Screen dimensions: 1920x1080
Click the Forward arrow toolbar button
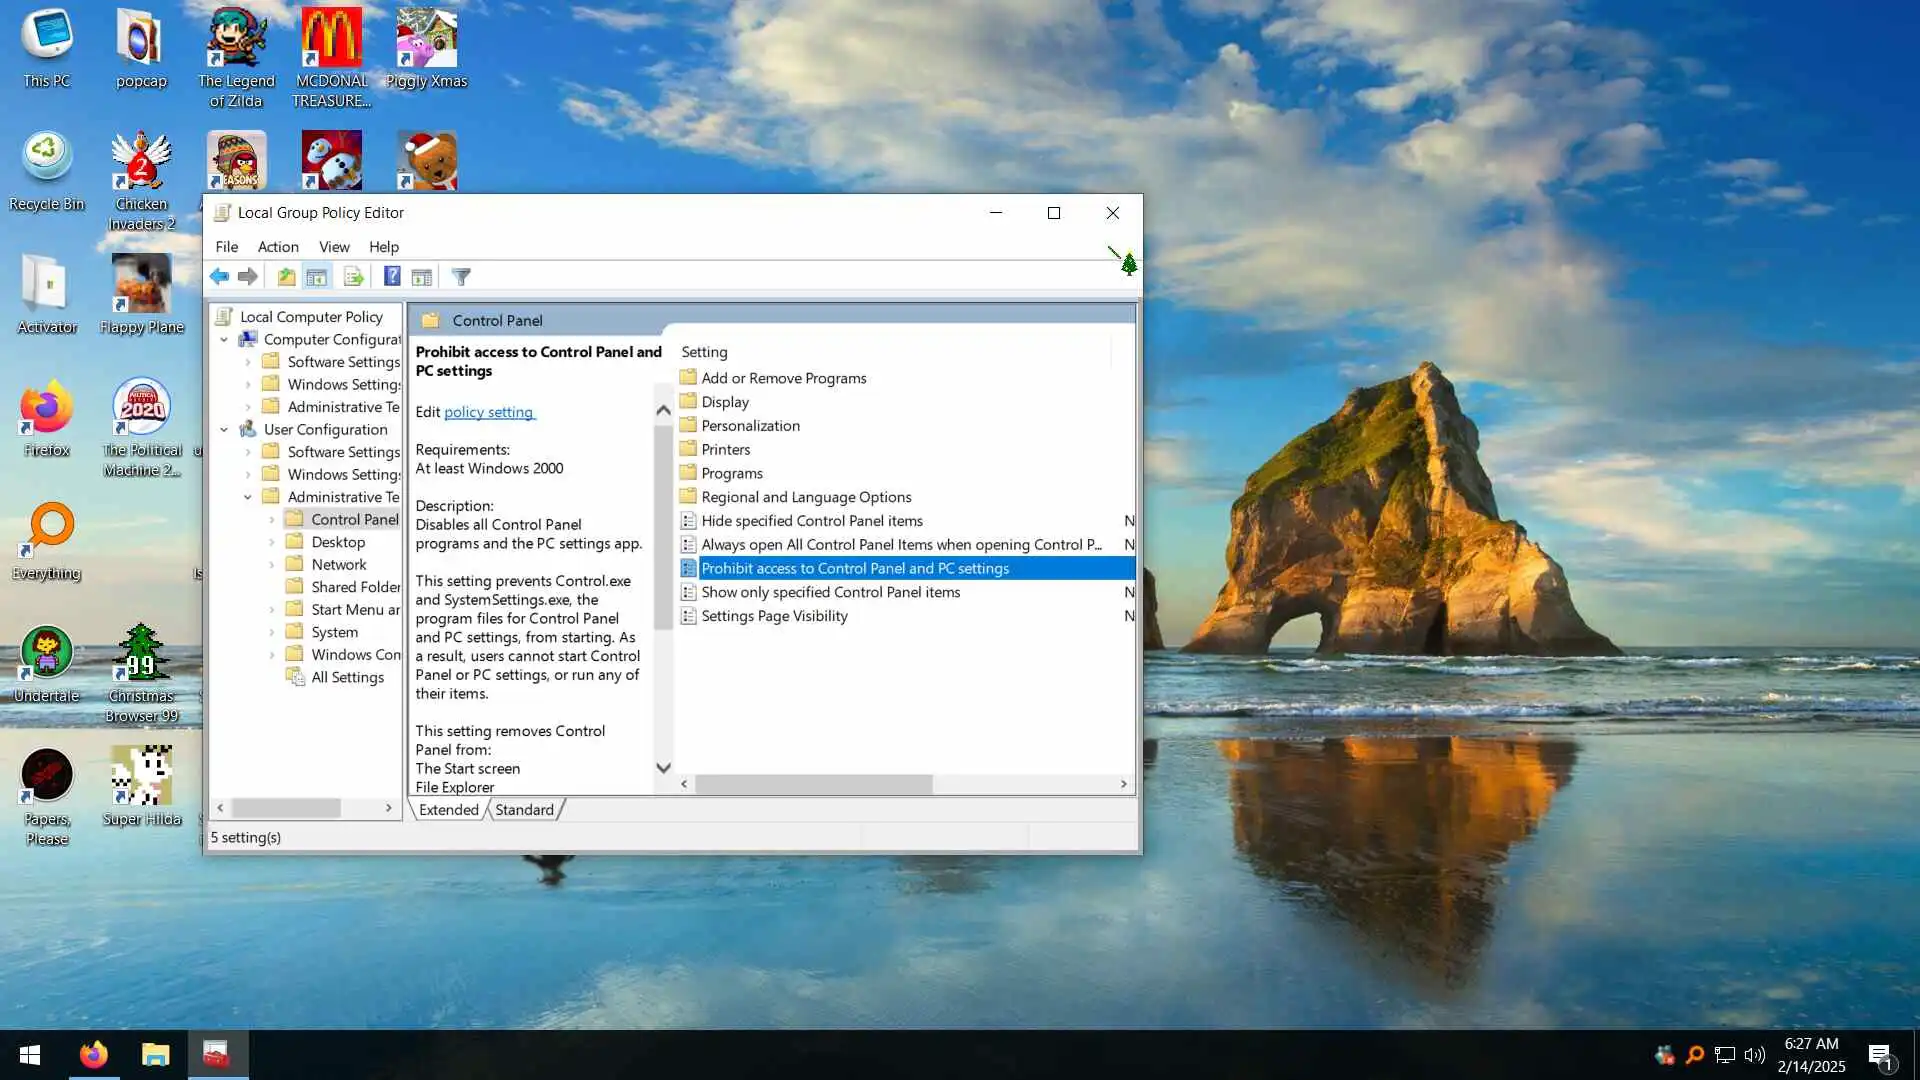(248, 277)
